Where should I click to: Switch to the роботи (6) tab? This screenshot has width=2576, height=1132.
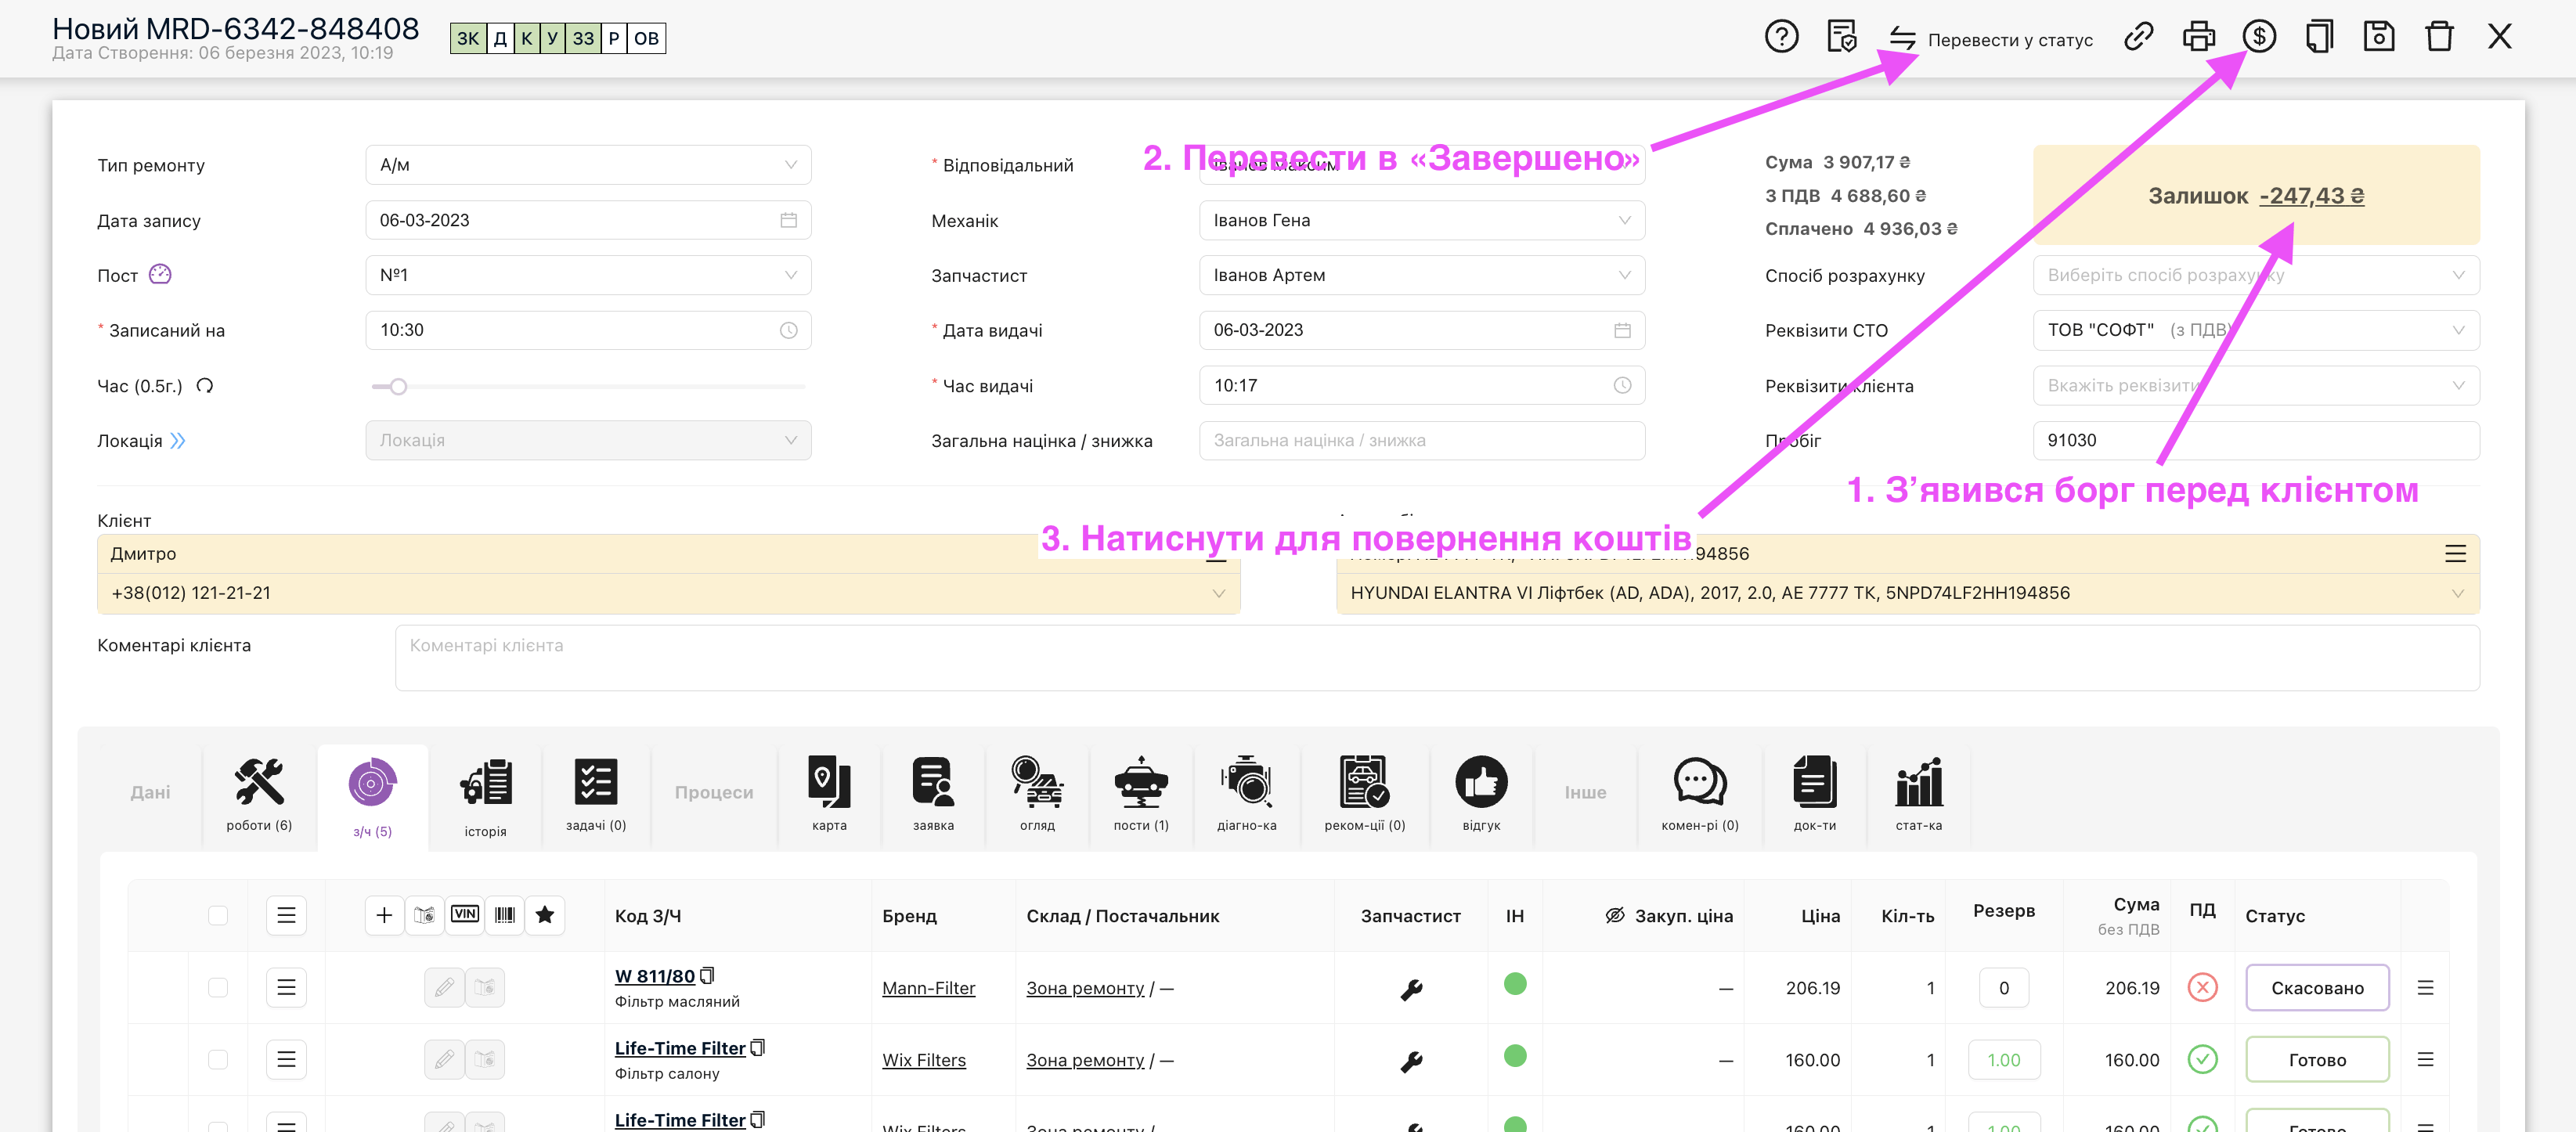point(259,795)
